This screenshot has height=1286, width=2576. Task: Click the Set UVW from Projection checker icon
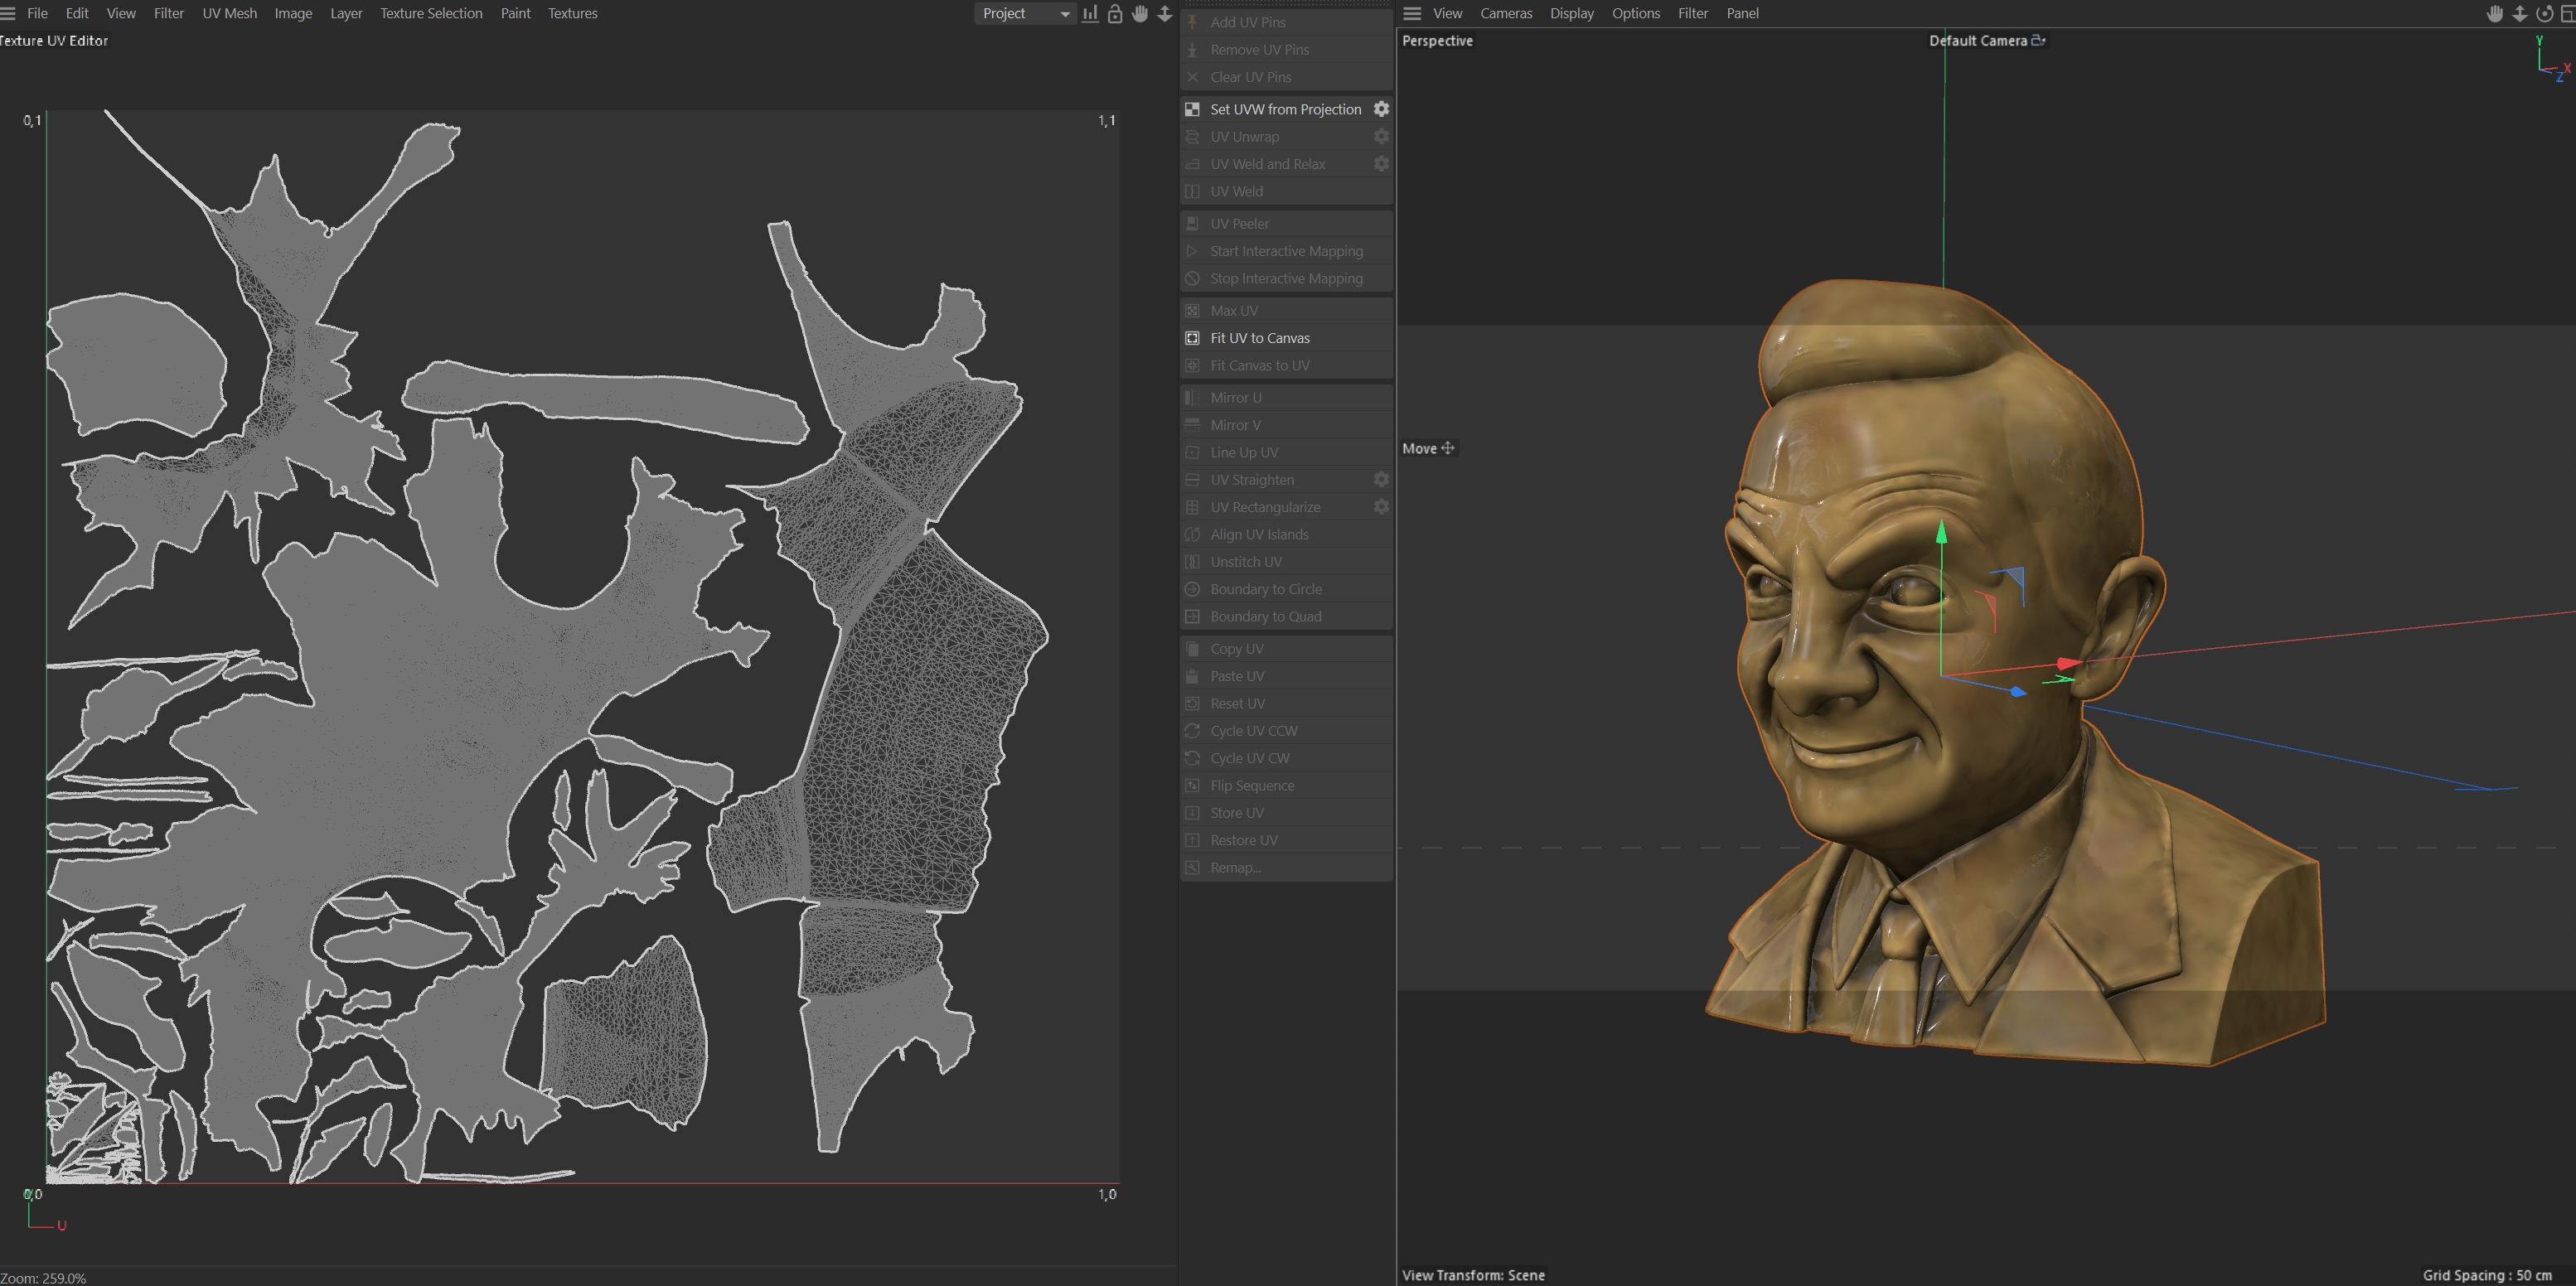tap(1192, 109)
